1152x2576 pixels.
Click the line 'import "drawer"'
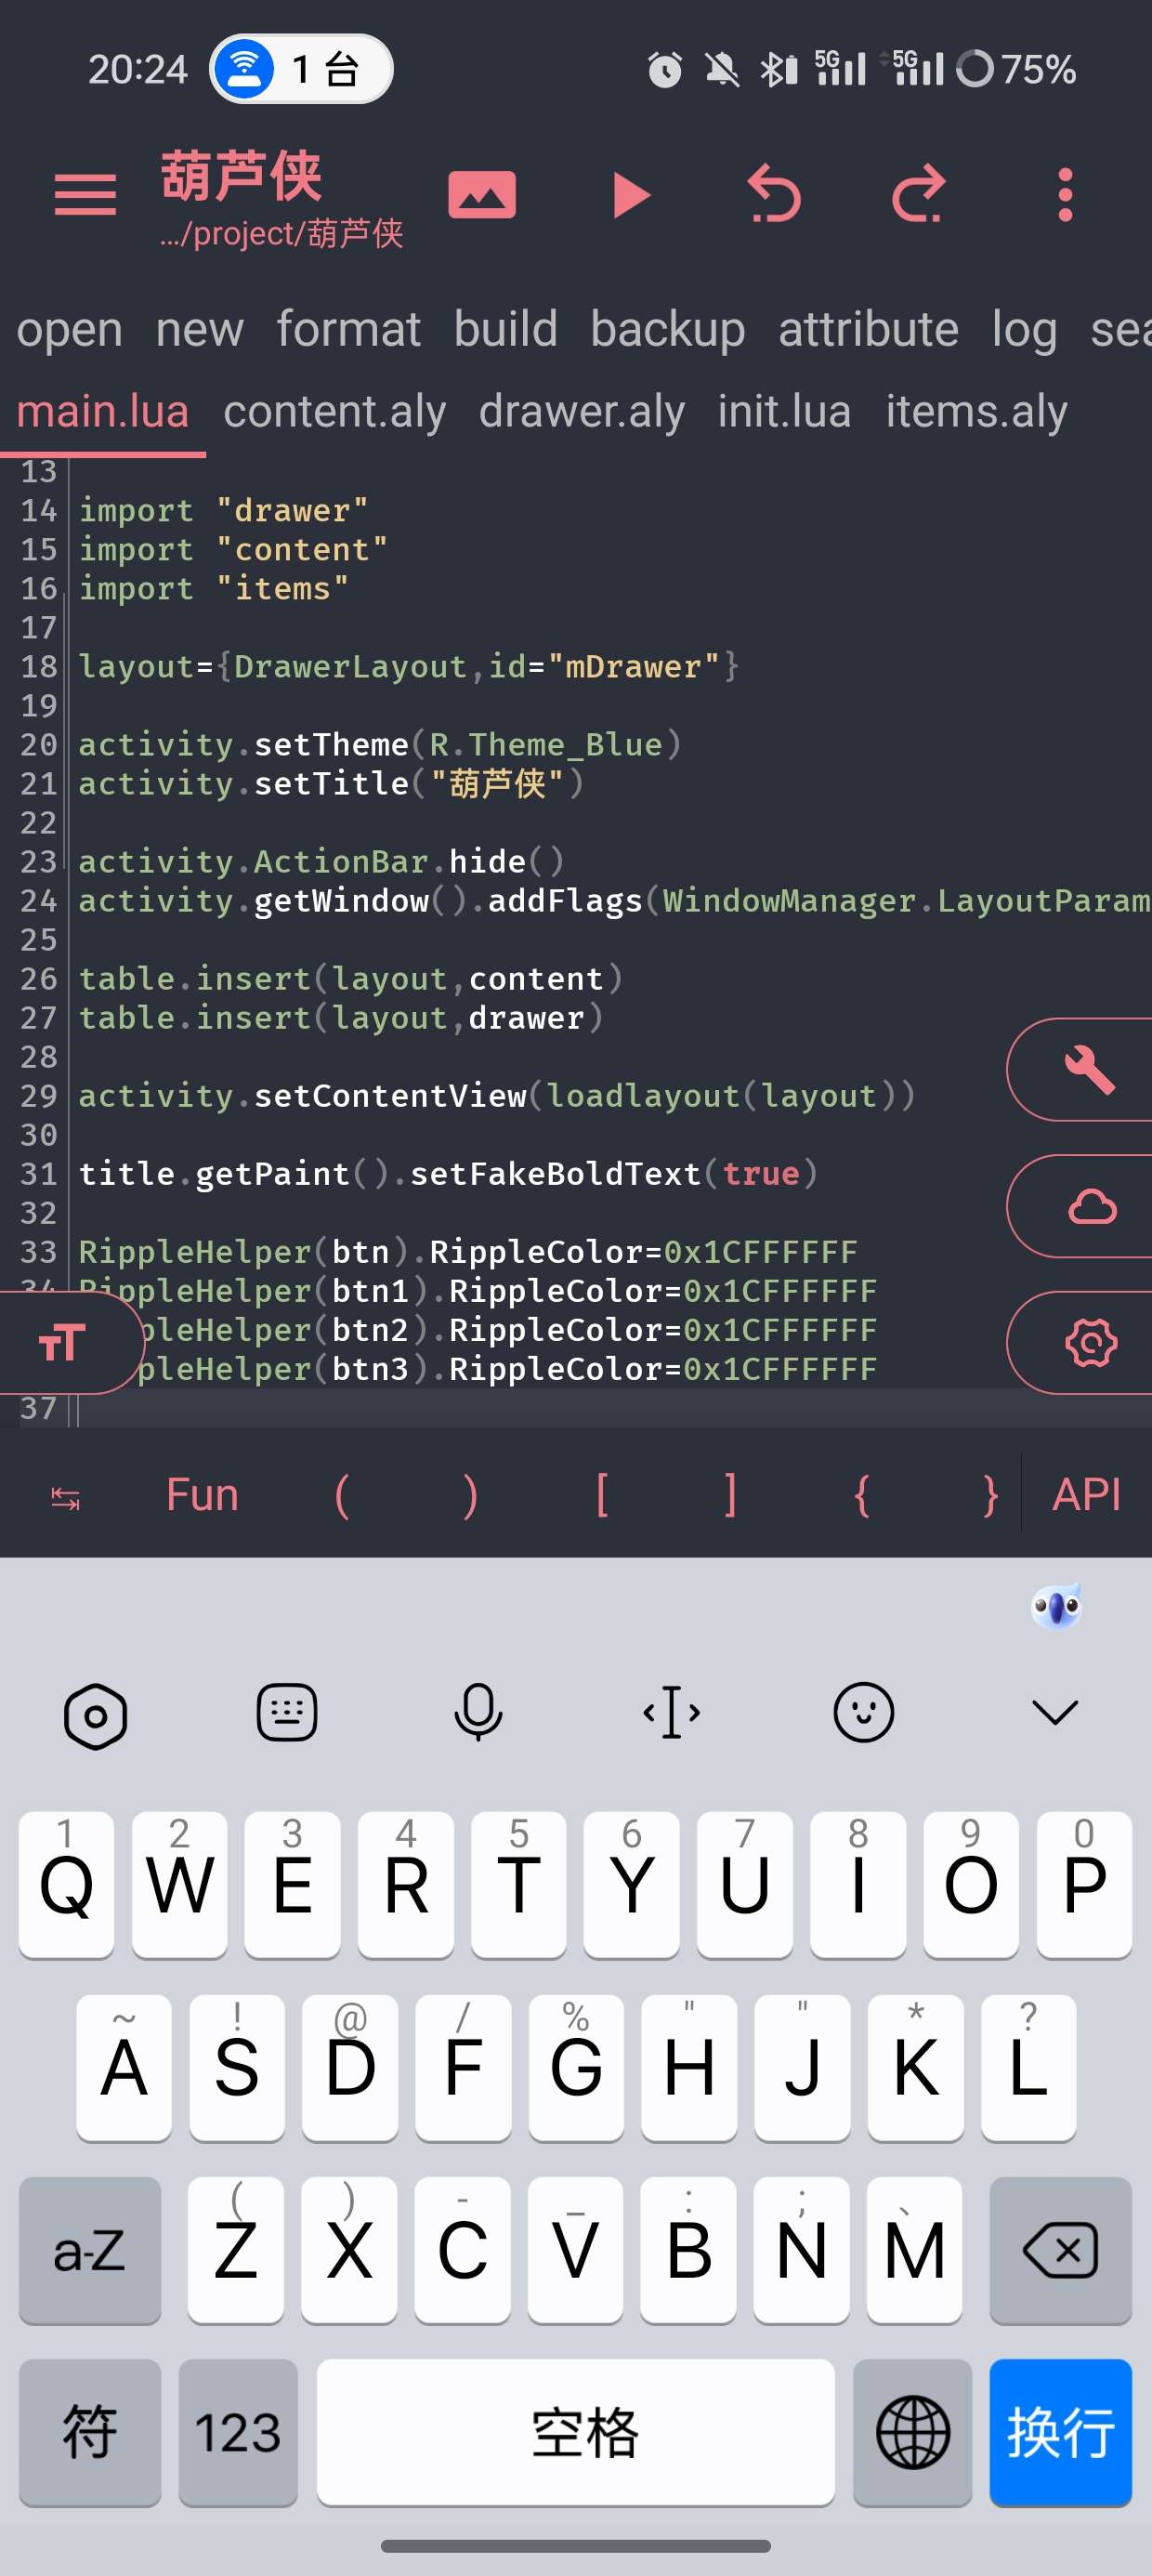[x=223, y=510]
